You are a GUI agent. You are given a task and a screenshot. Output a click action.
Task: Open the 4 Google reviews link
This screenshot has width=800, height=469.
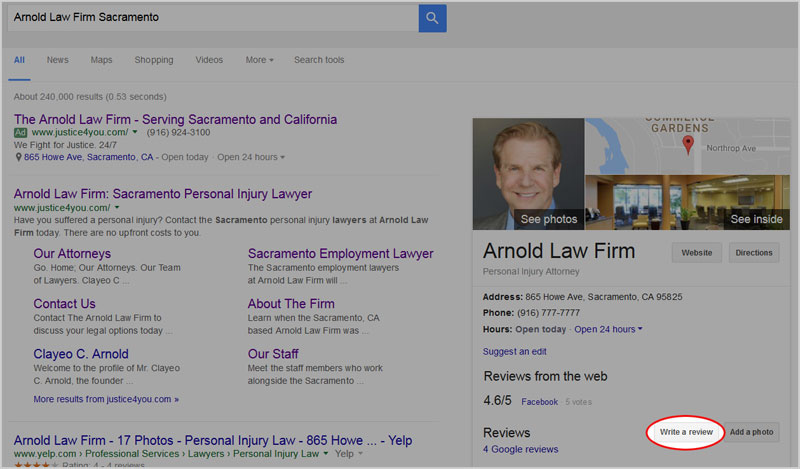coord(520,449)
